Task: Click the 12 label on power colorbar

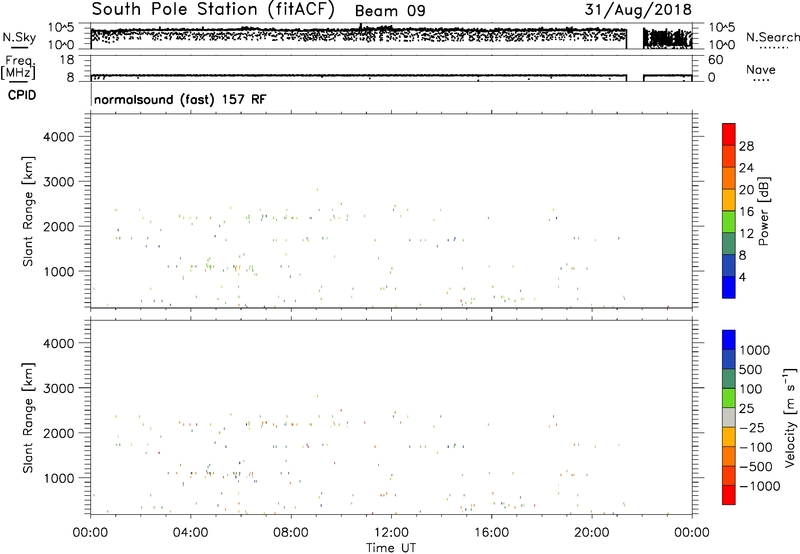Action: tap(746, 234)
